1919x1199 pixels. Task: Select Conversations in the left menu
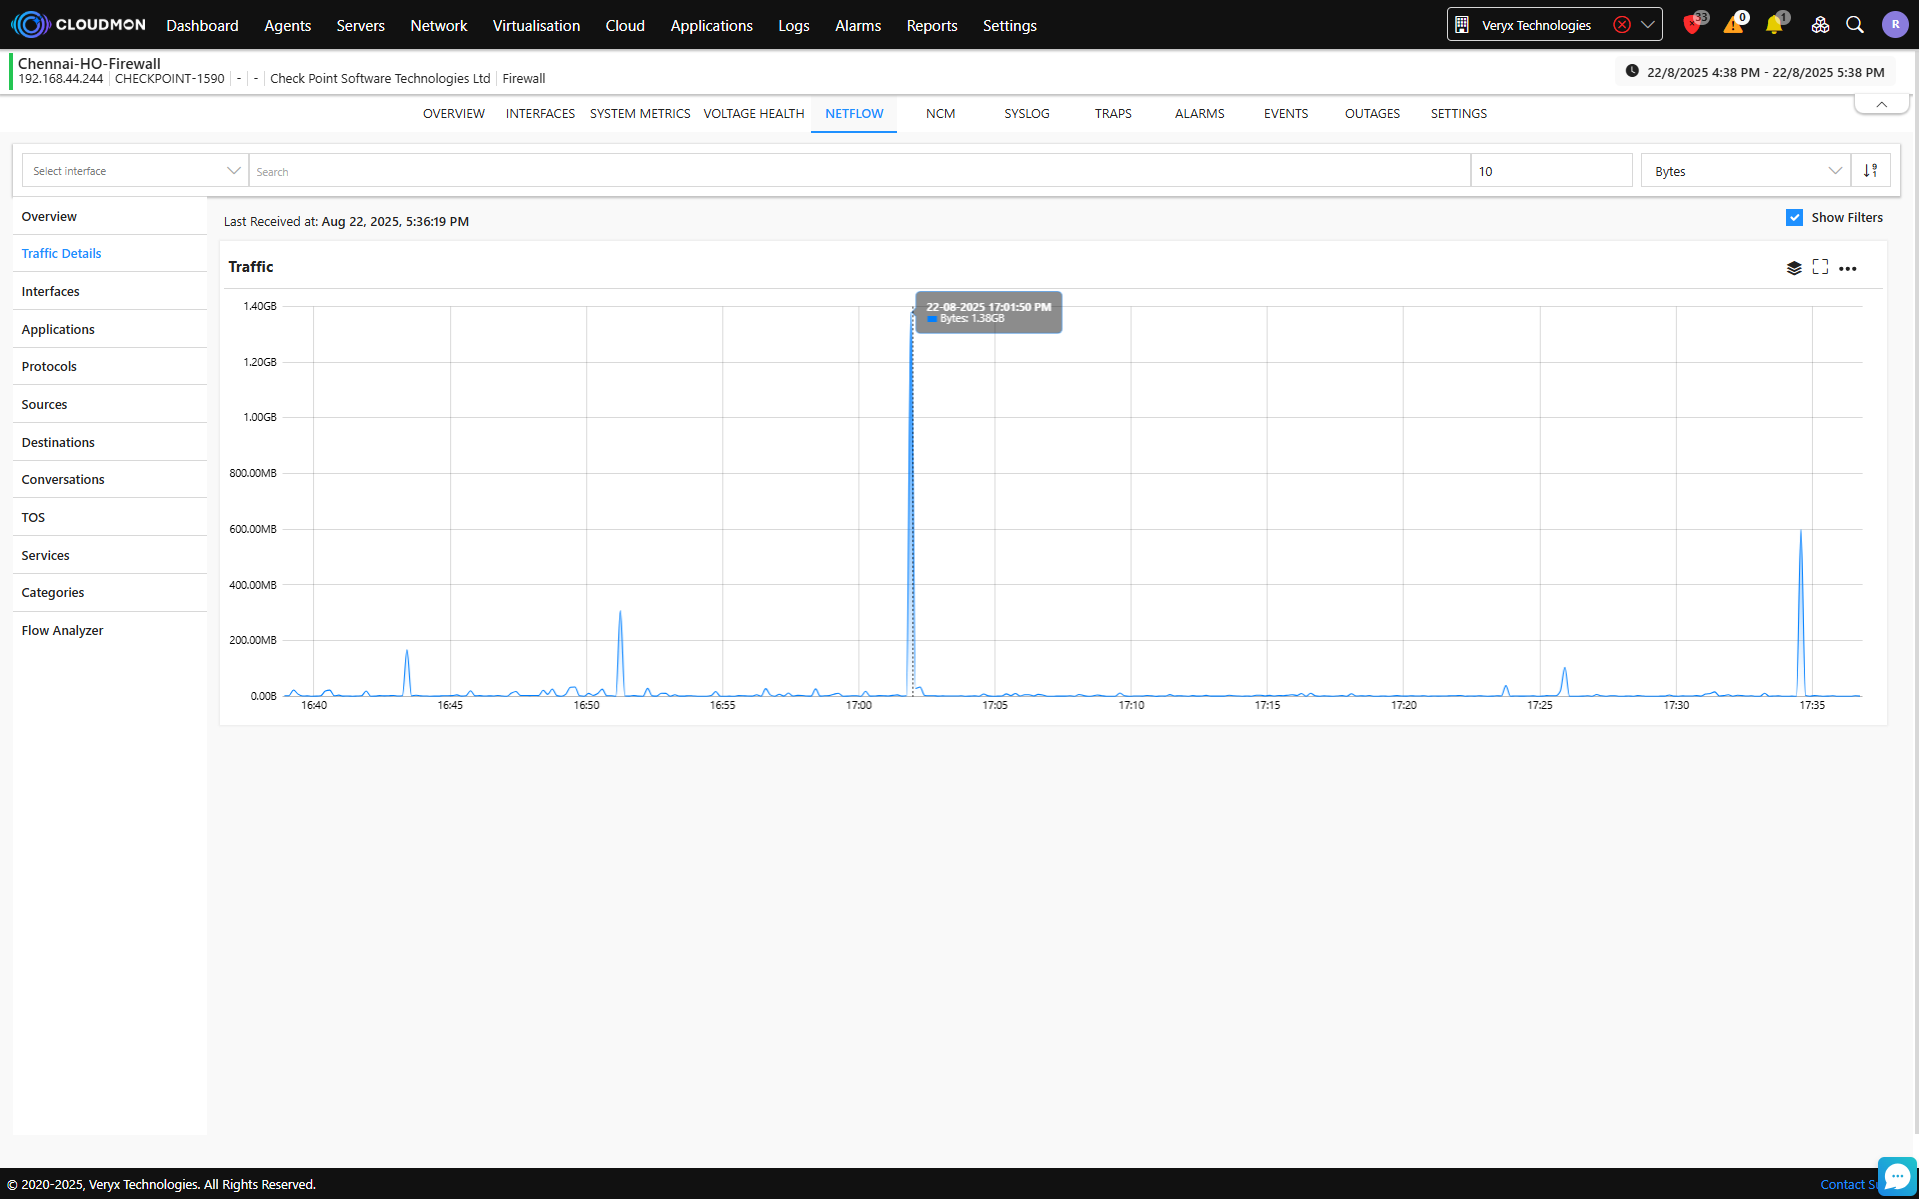63,480
